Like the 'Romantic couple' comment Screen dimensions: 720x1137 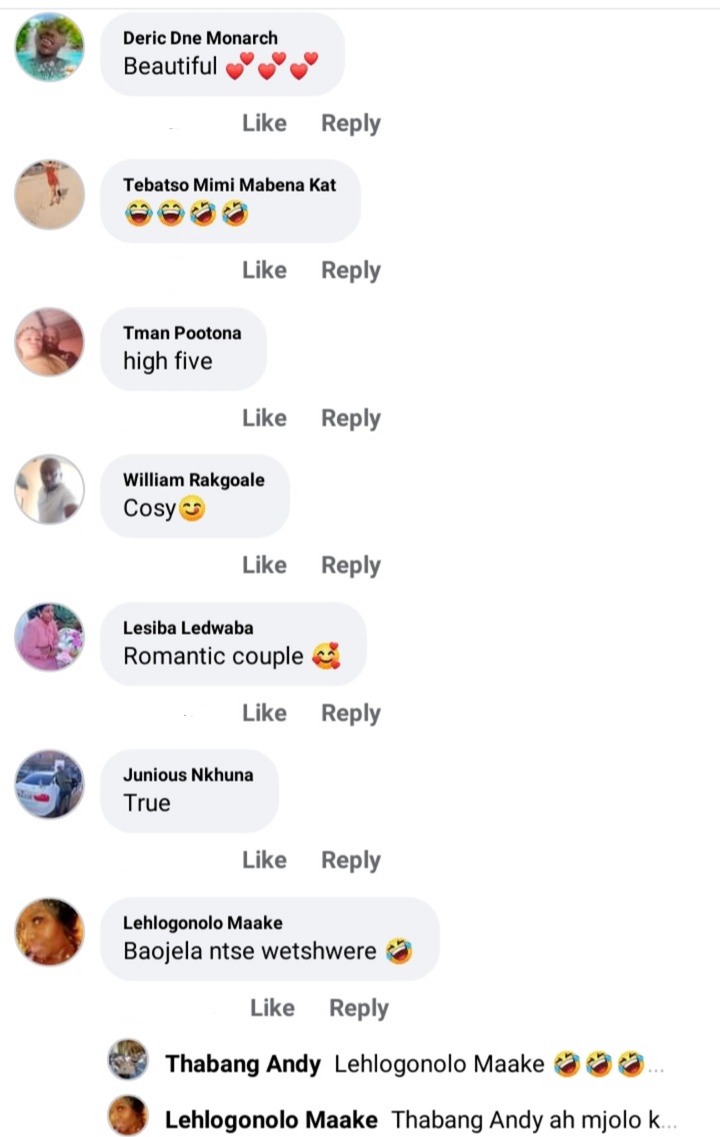[265, 714]
